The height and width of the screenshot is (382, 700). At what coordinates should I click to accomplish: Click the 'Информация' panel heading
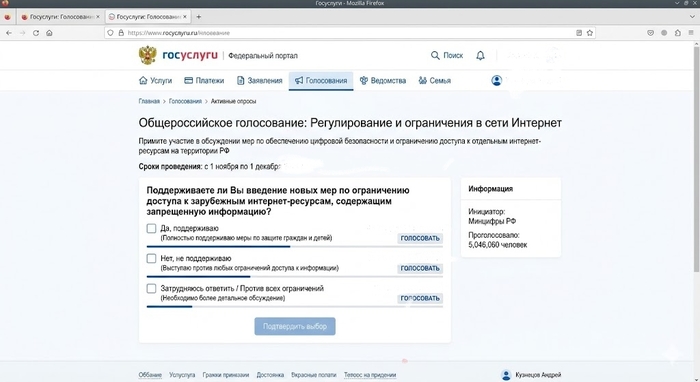coord(491,189)
